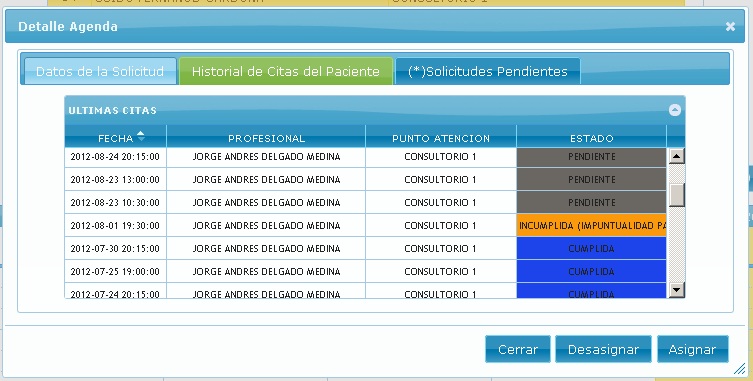The width and height of the screenshot is (753, 381).
Task: Click the CUMPLIDA status for 2012-07-30 appointment
Action: click(x=592, y=249)
